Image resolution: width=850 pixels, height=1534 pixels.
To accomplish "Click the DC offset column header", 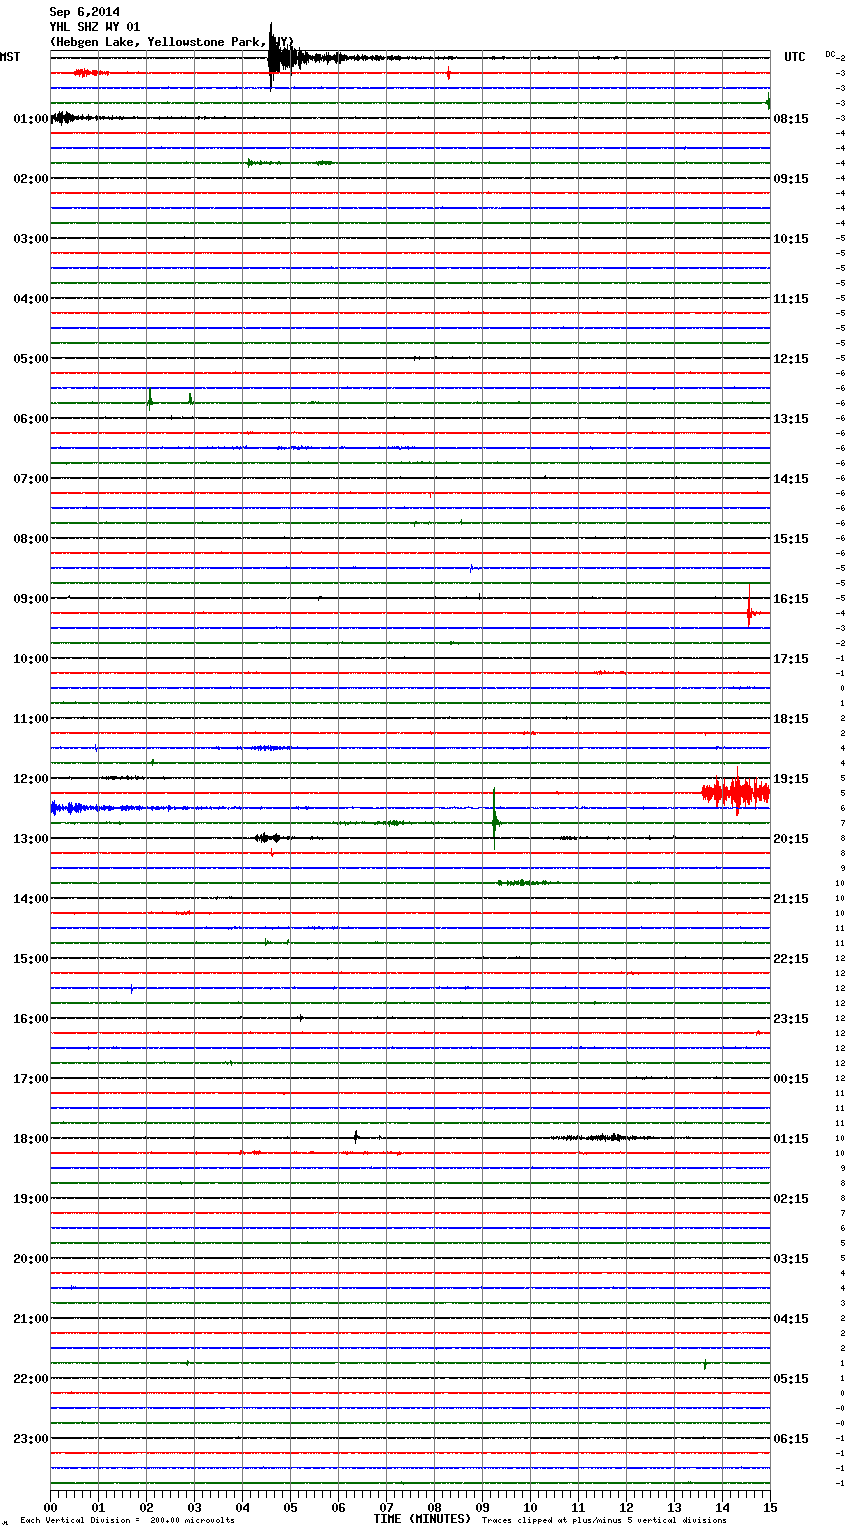I will point(830,54).
